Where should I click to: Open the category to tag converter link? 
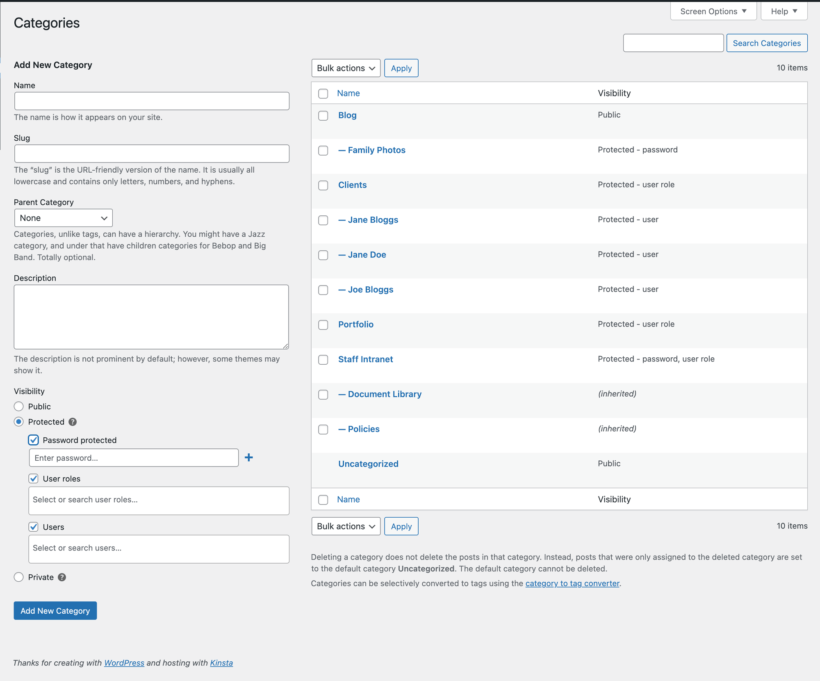(573, 582)
